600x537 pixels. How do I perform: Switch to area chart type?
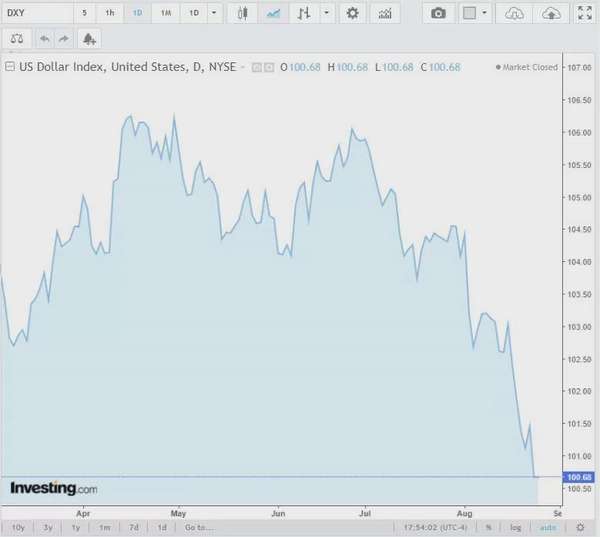274,13
